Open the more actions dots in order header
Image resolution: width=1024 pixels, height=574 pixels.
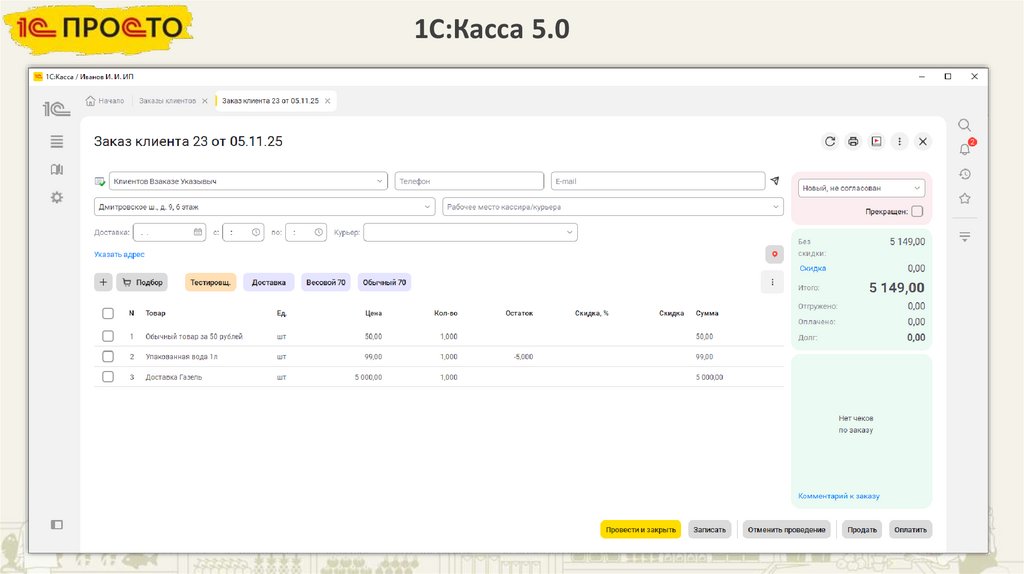(x=899, y=141)
